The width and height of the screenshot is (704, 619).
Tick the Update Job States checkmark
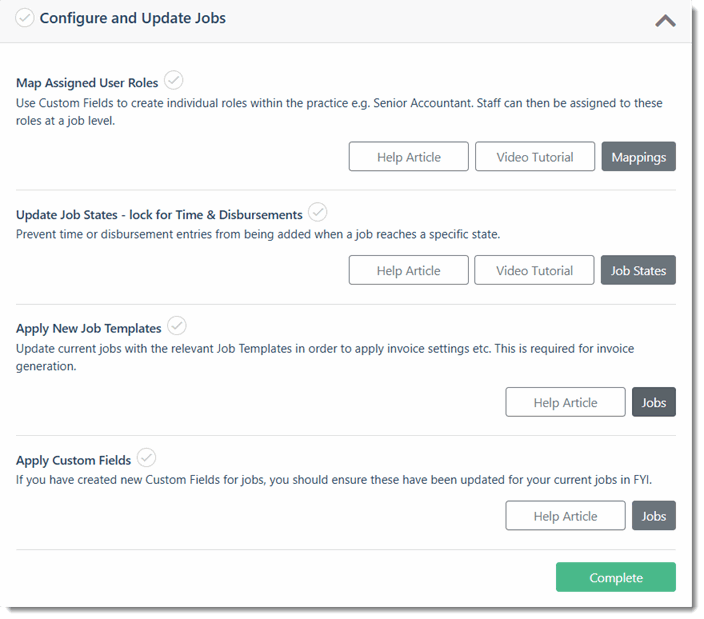point(317,212)
